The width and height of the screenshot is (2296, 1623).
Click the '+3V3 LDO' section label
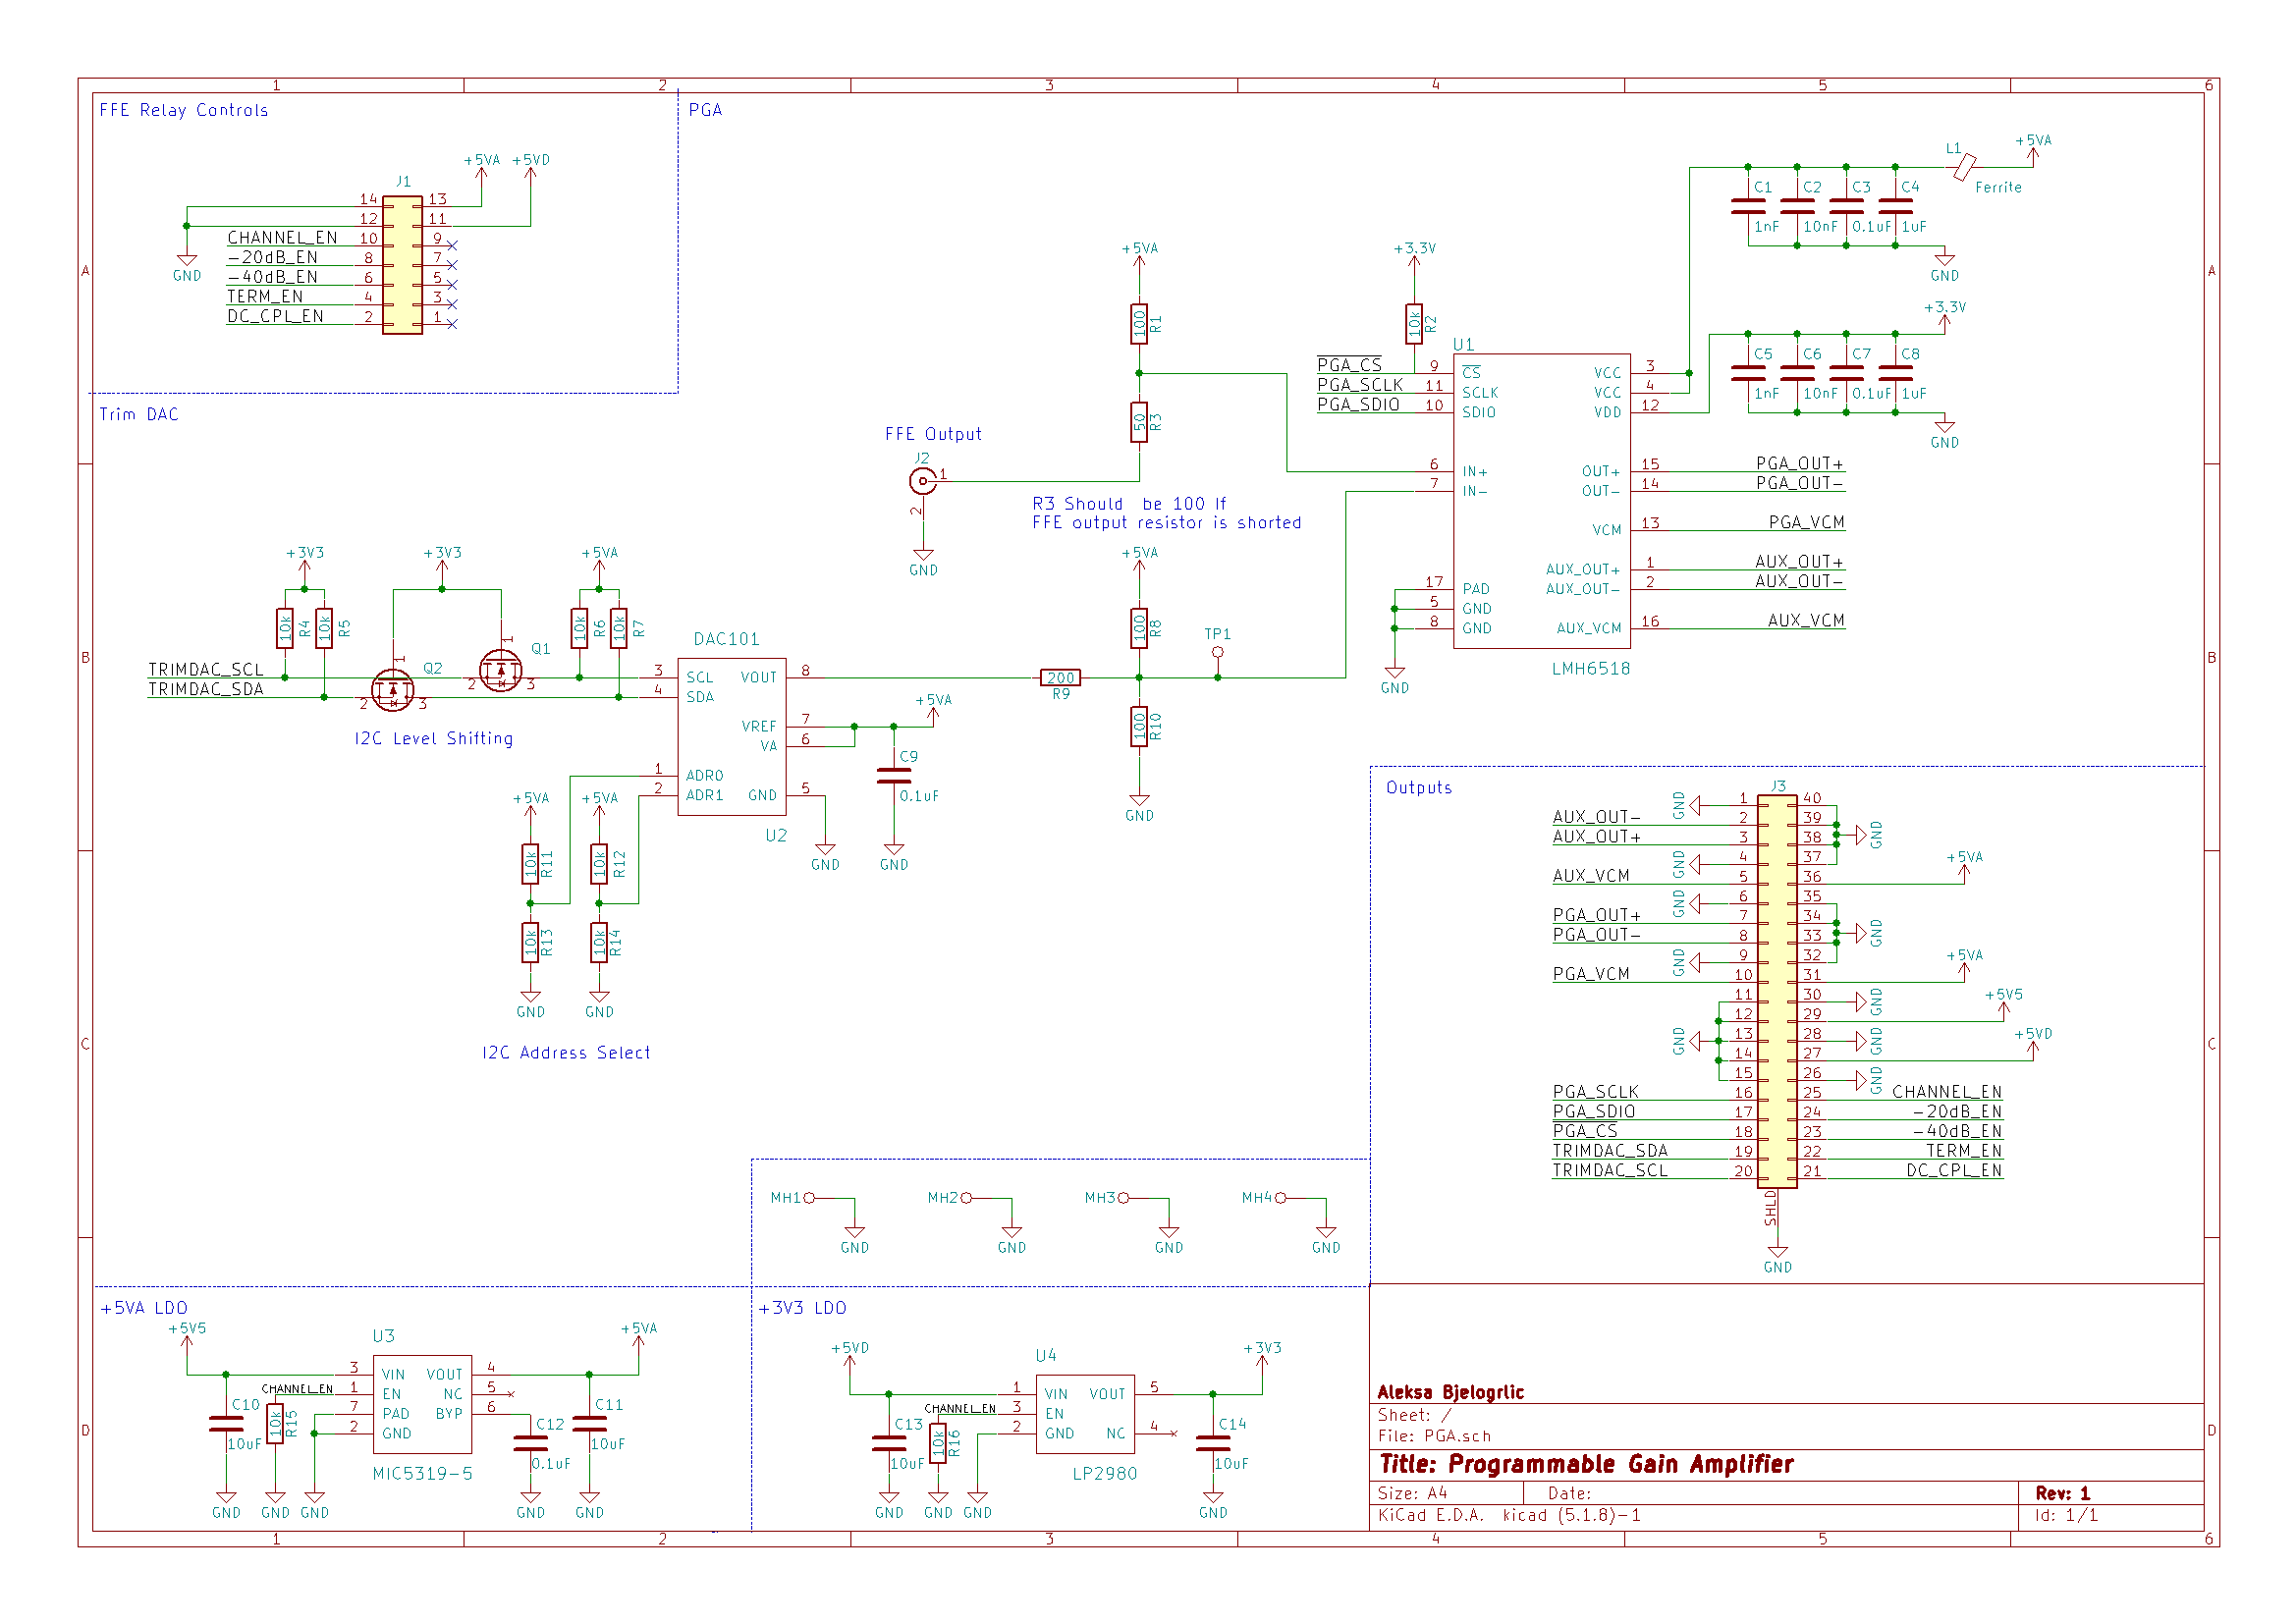[x=802, y=1308]
